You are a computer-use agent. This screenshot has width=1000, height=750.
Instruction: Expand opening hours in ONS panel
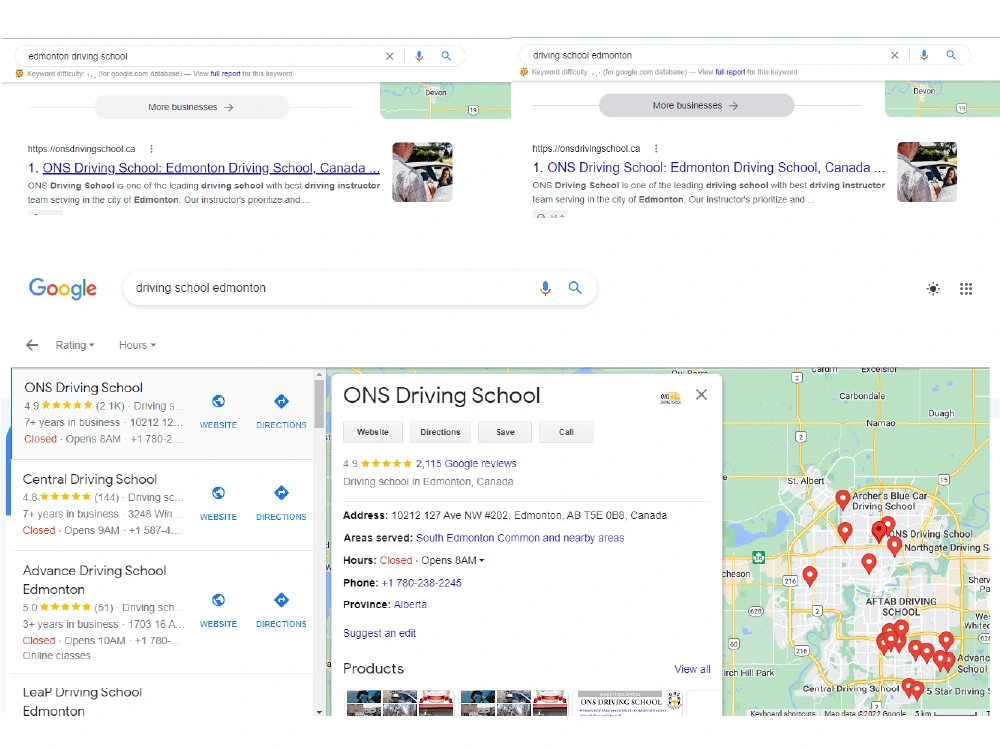click(482, 561)
